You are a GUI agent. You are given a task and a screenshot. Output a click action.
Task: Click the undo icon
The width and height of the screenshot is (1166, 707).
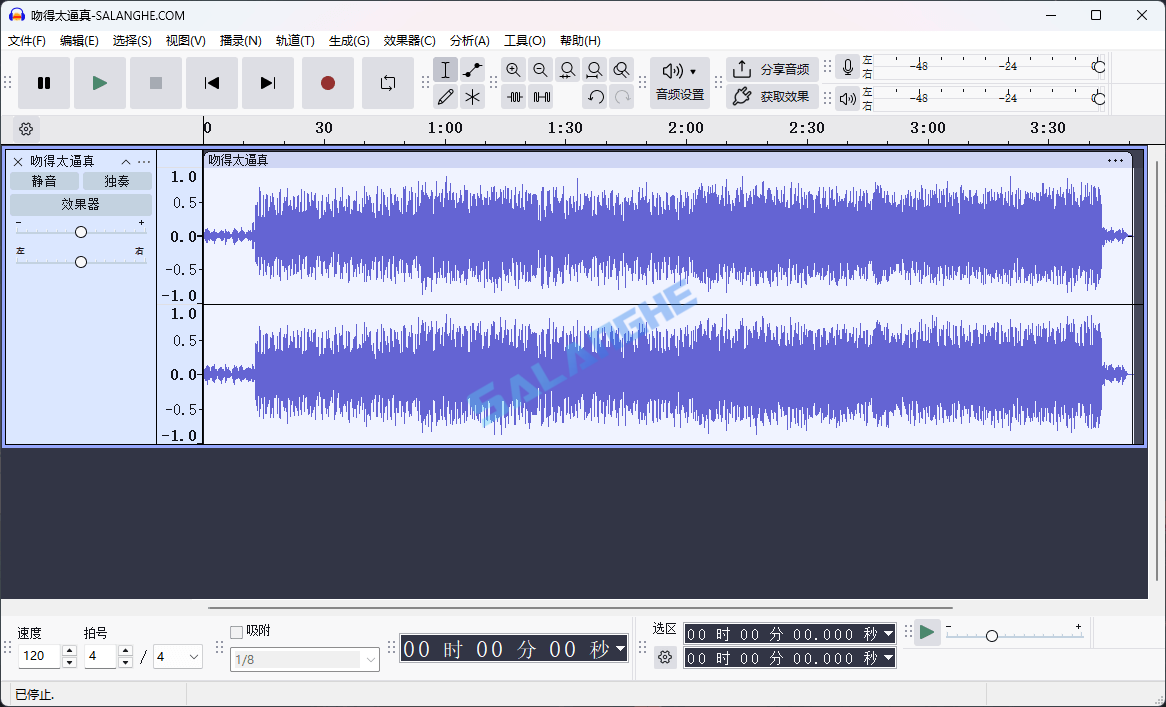[x=597, y=96]
